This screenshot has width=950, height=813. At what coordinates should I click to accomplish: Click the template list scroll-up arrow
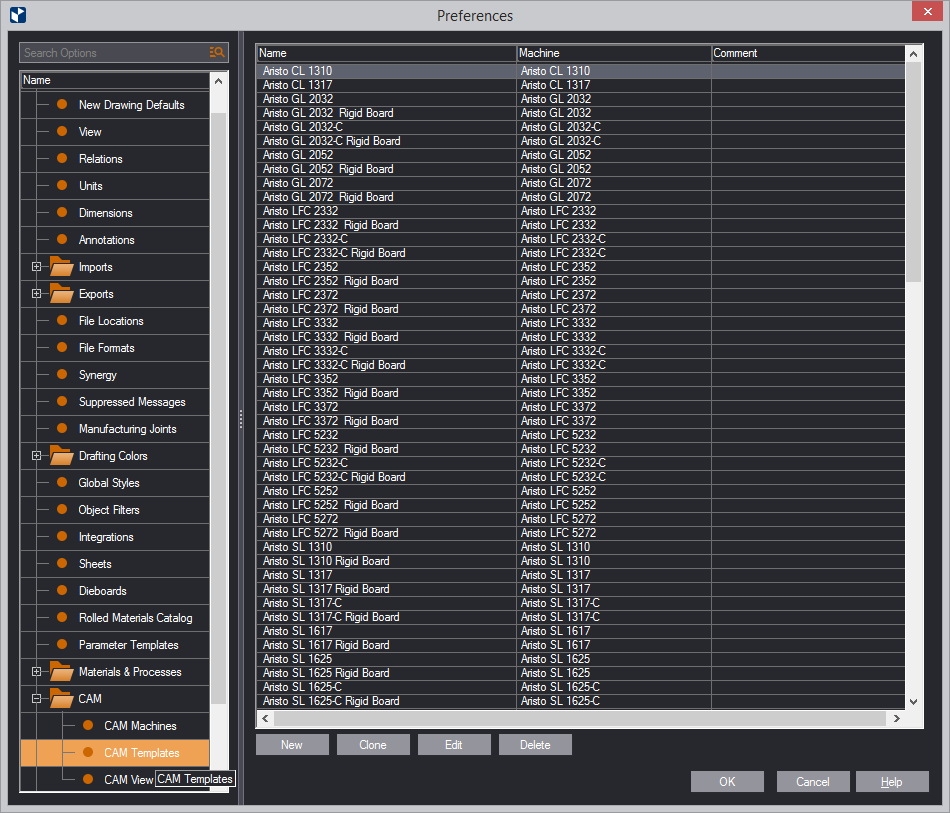coord(914,54)
